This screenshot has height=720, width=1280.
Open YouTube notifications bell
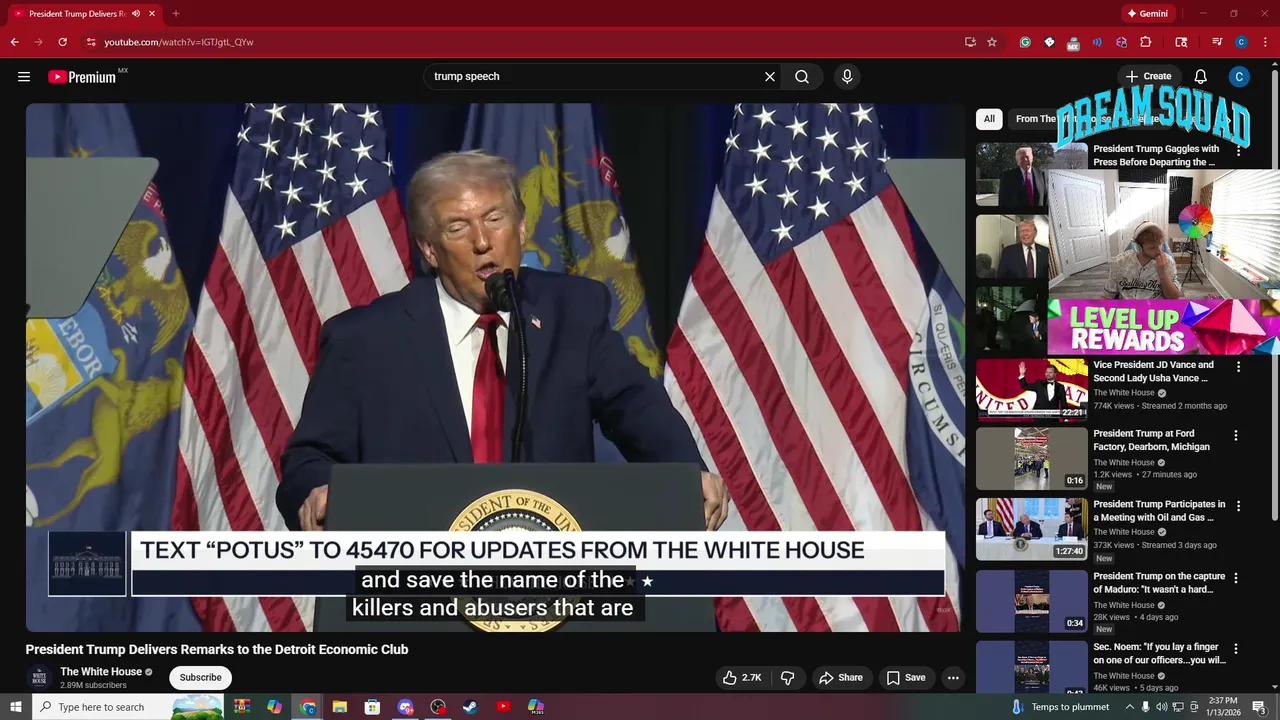[1201, 77]
